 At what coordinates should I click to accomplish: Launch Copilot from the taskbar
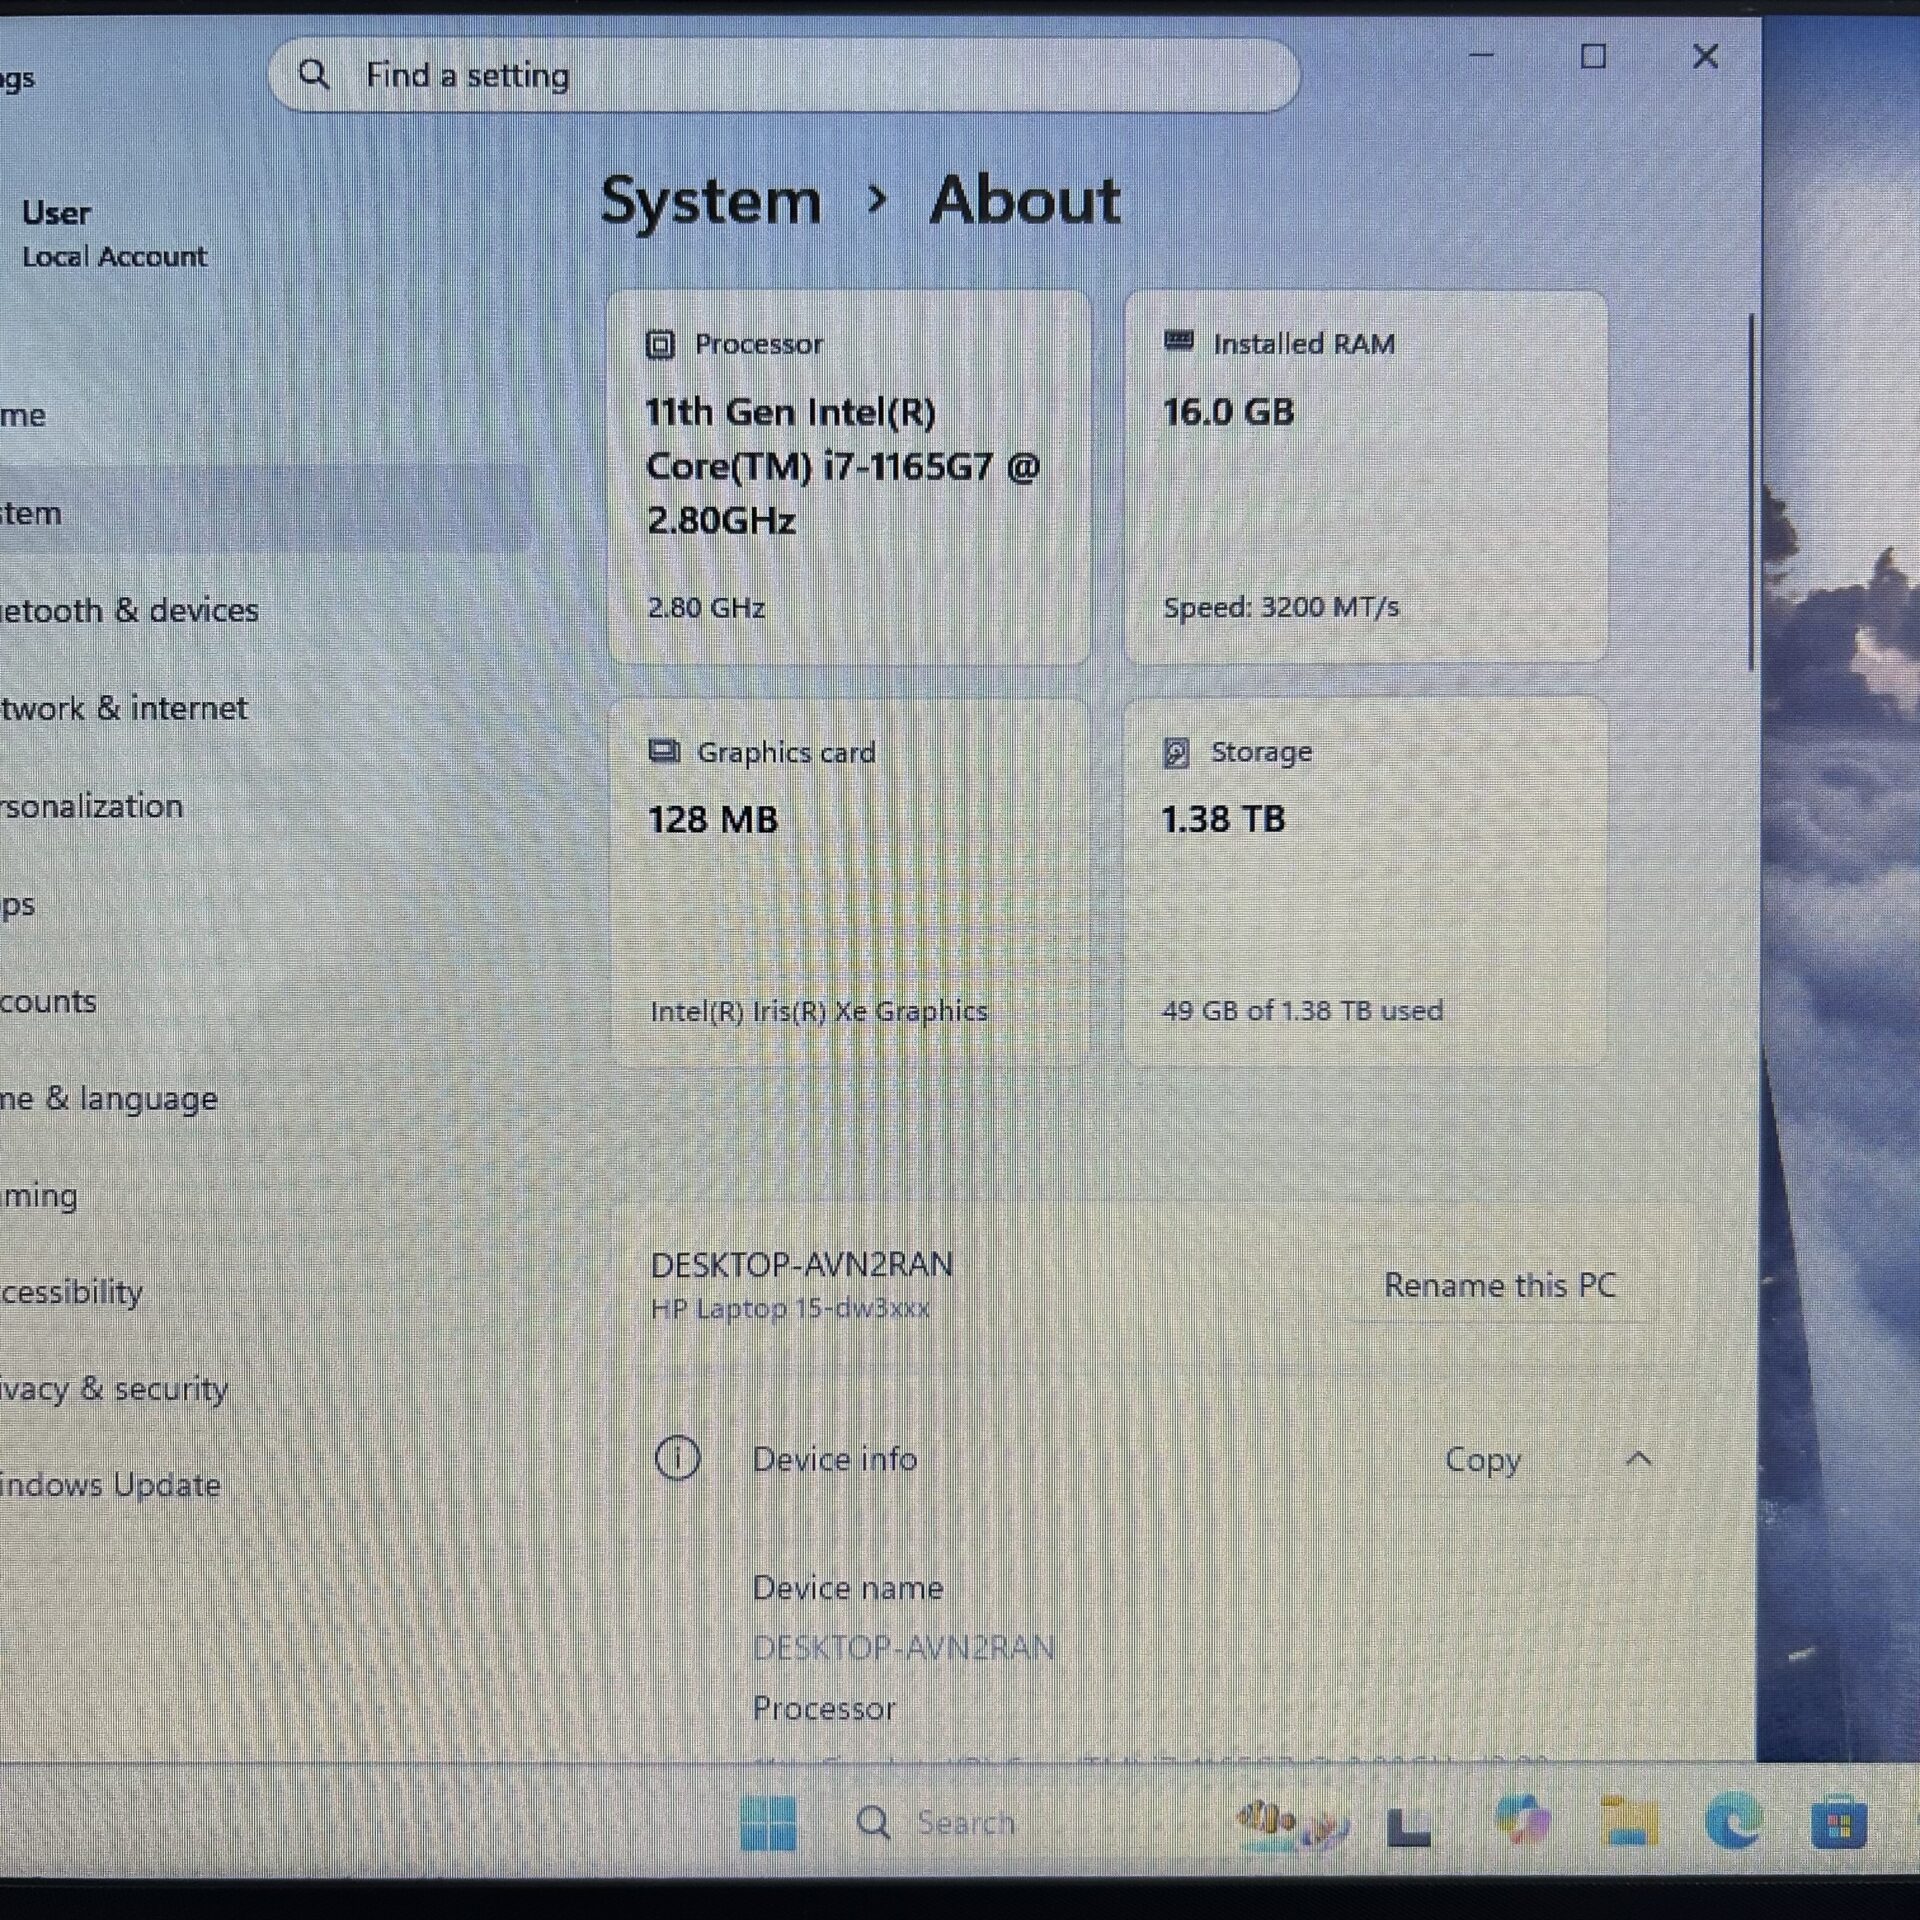tap(1522, 1819)
